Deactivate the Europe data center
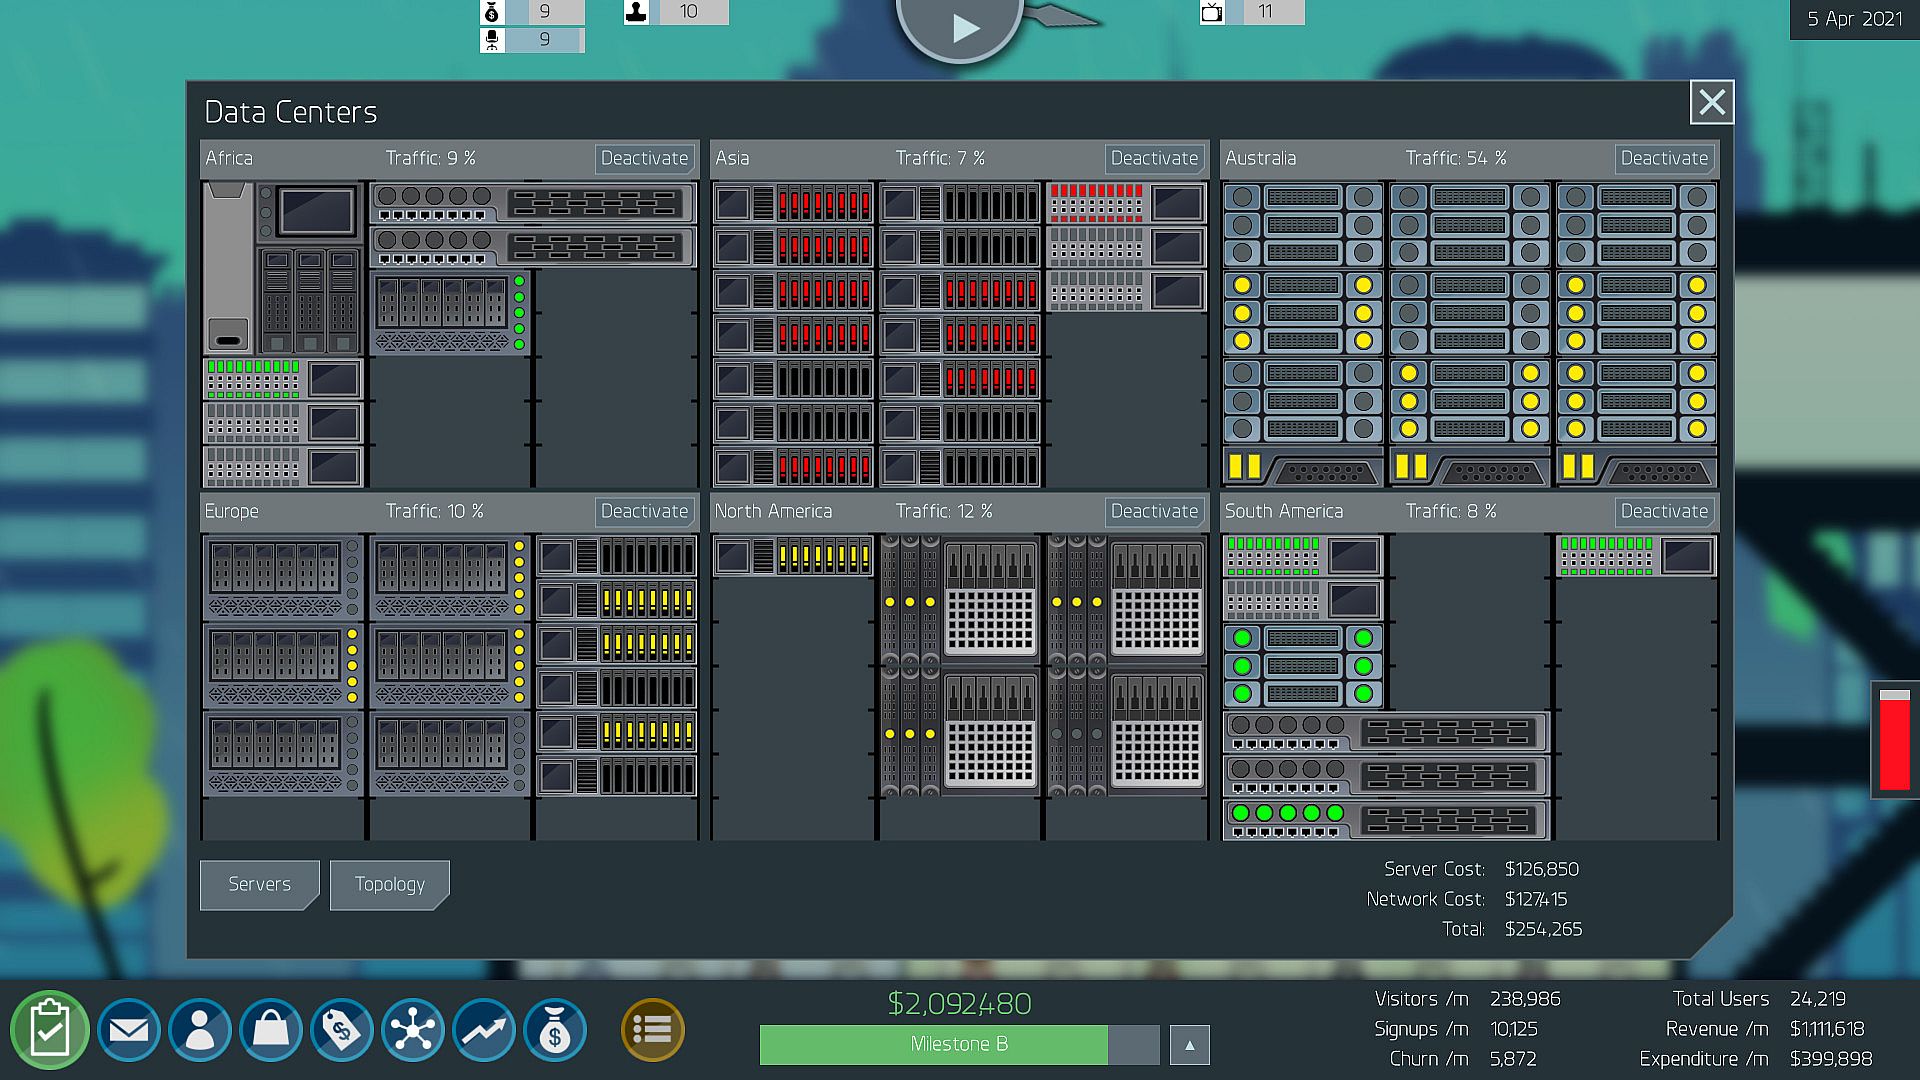This screenshot has width=1920, height=1080. [644, 511]
